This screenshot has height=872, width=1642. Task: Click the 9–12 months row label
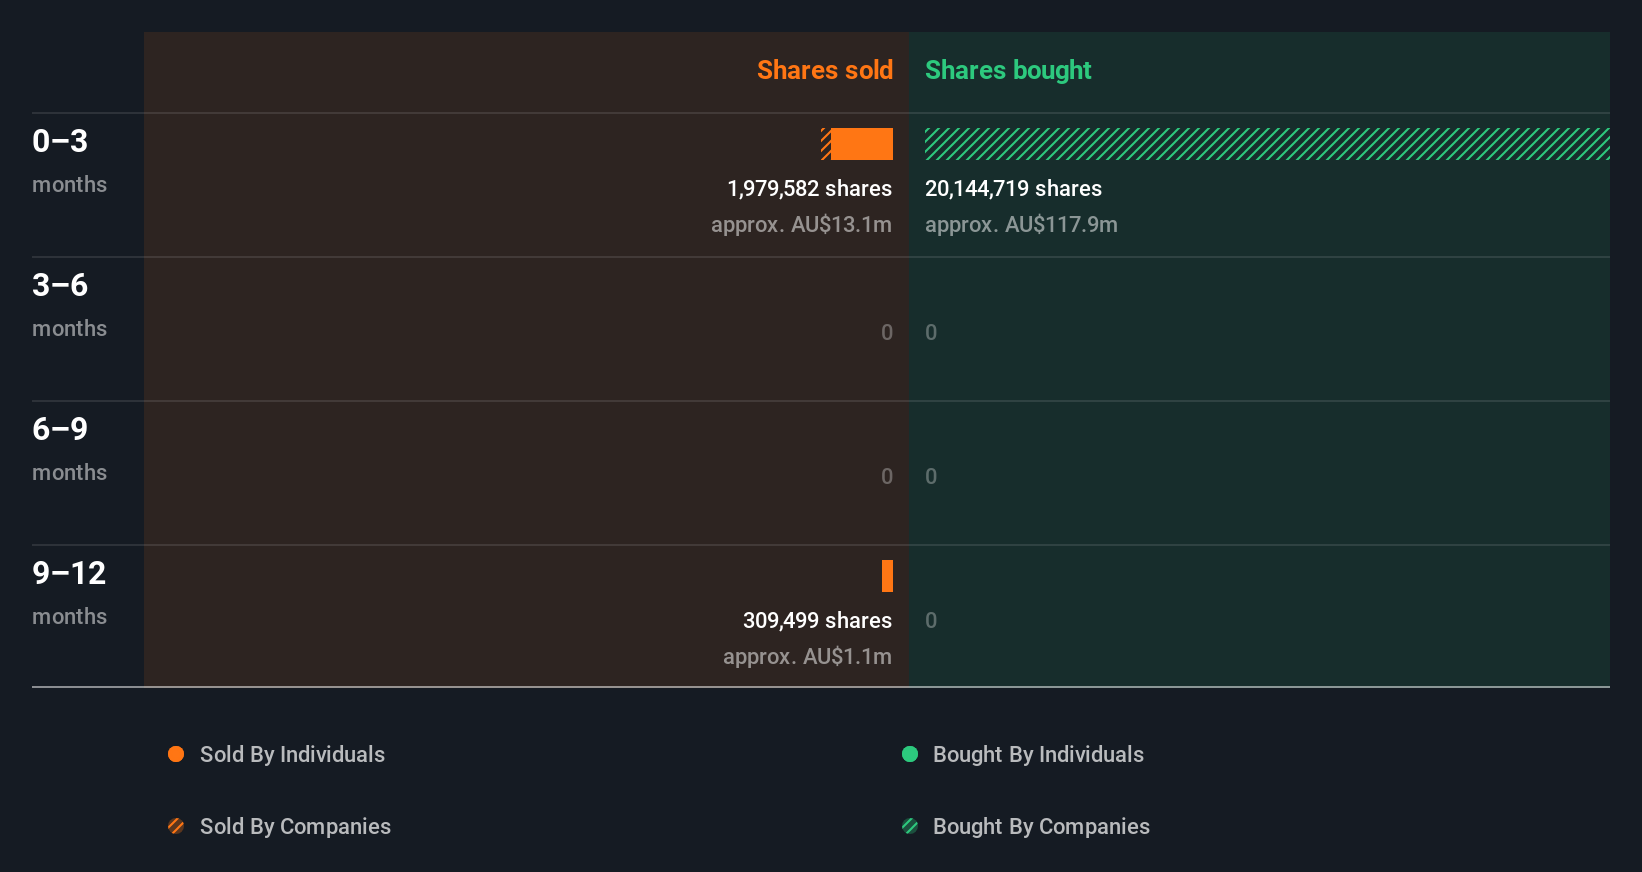(x=69, y=592)
